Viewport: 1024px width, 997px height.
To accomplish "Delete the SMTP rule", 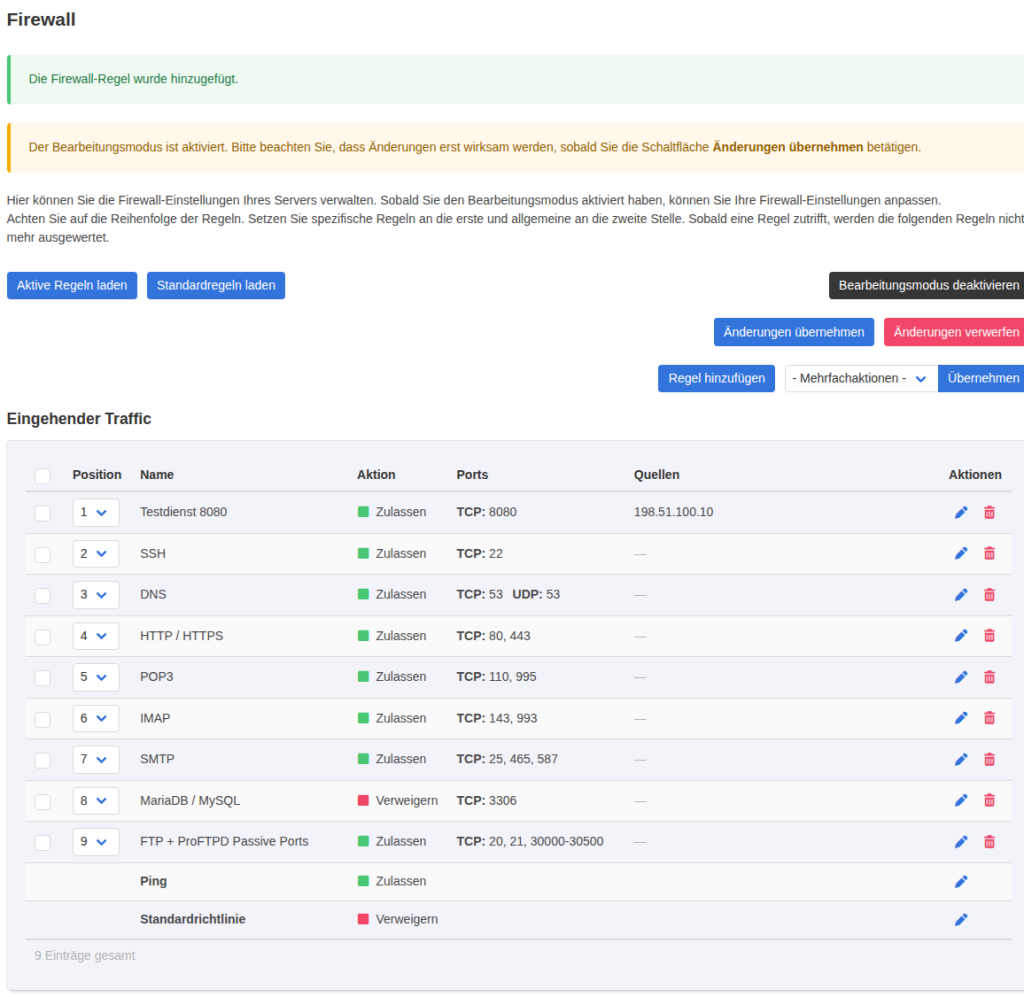I will click(x=989, y=759).
